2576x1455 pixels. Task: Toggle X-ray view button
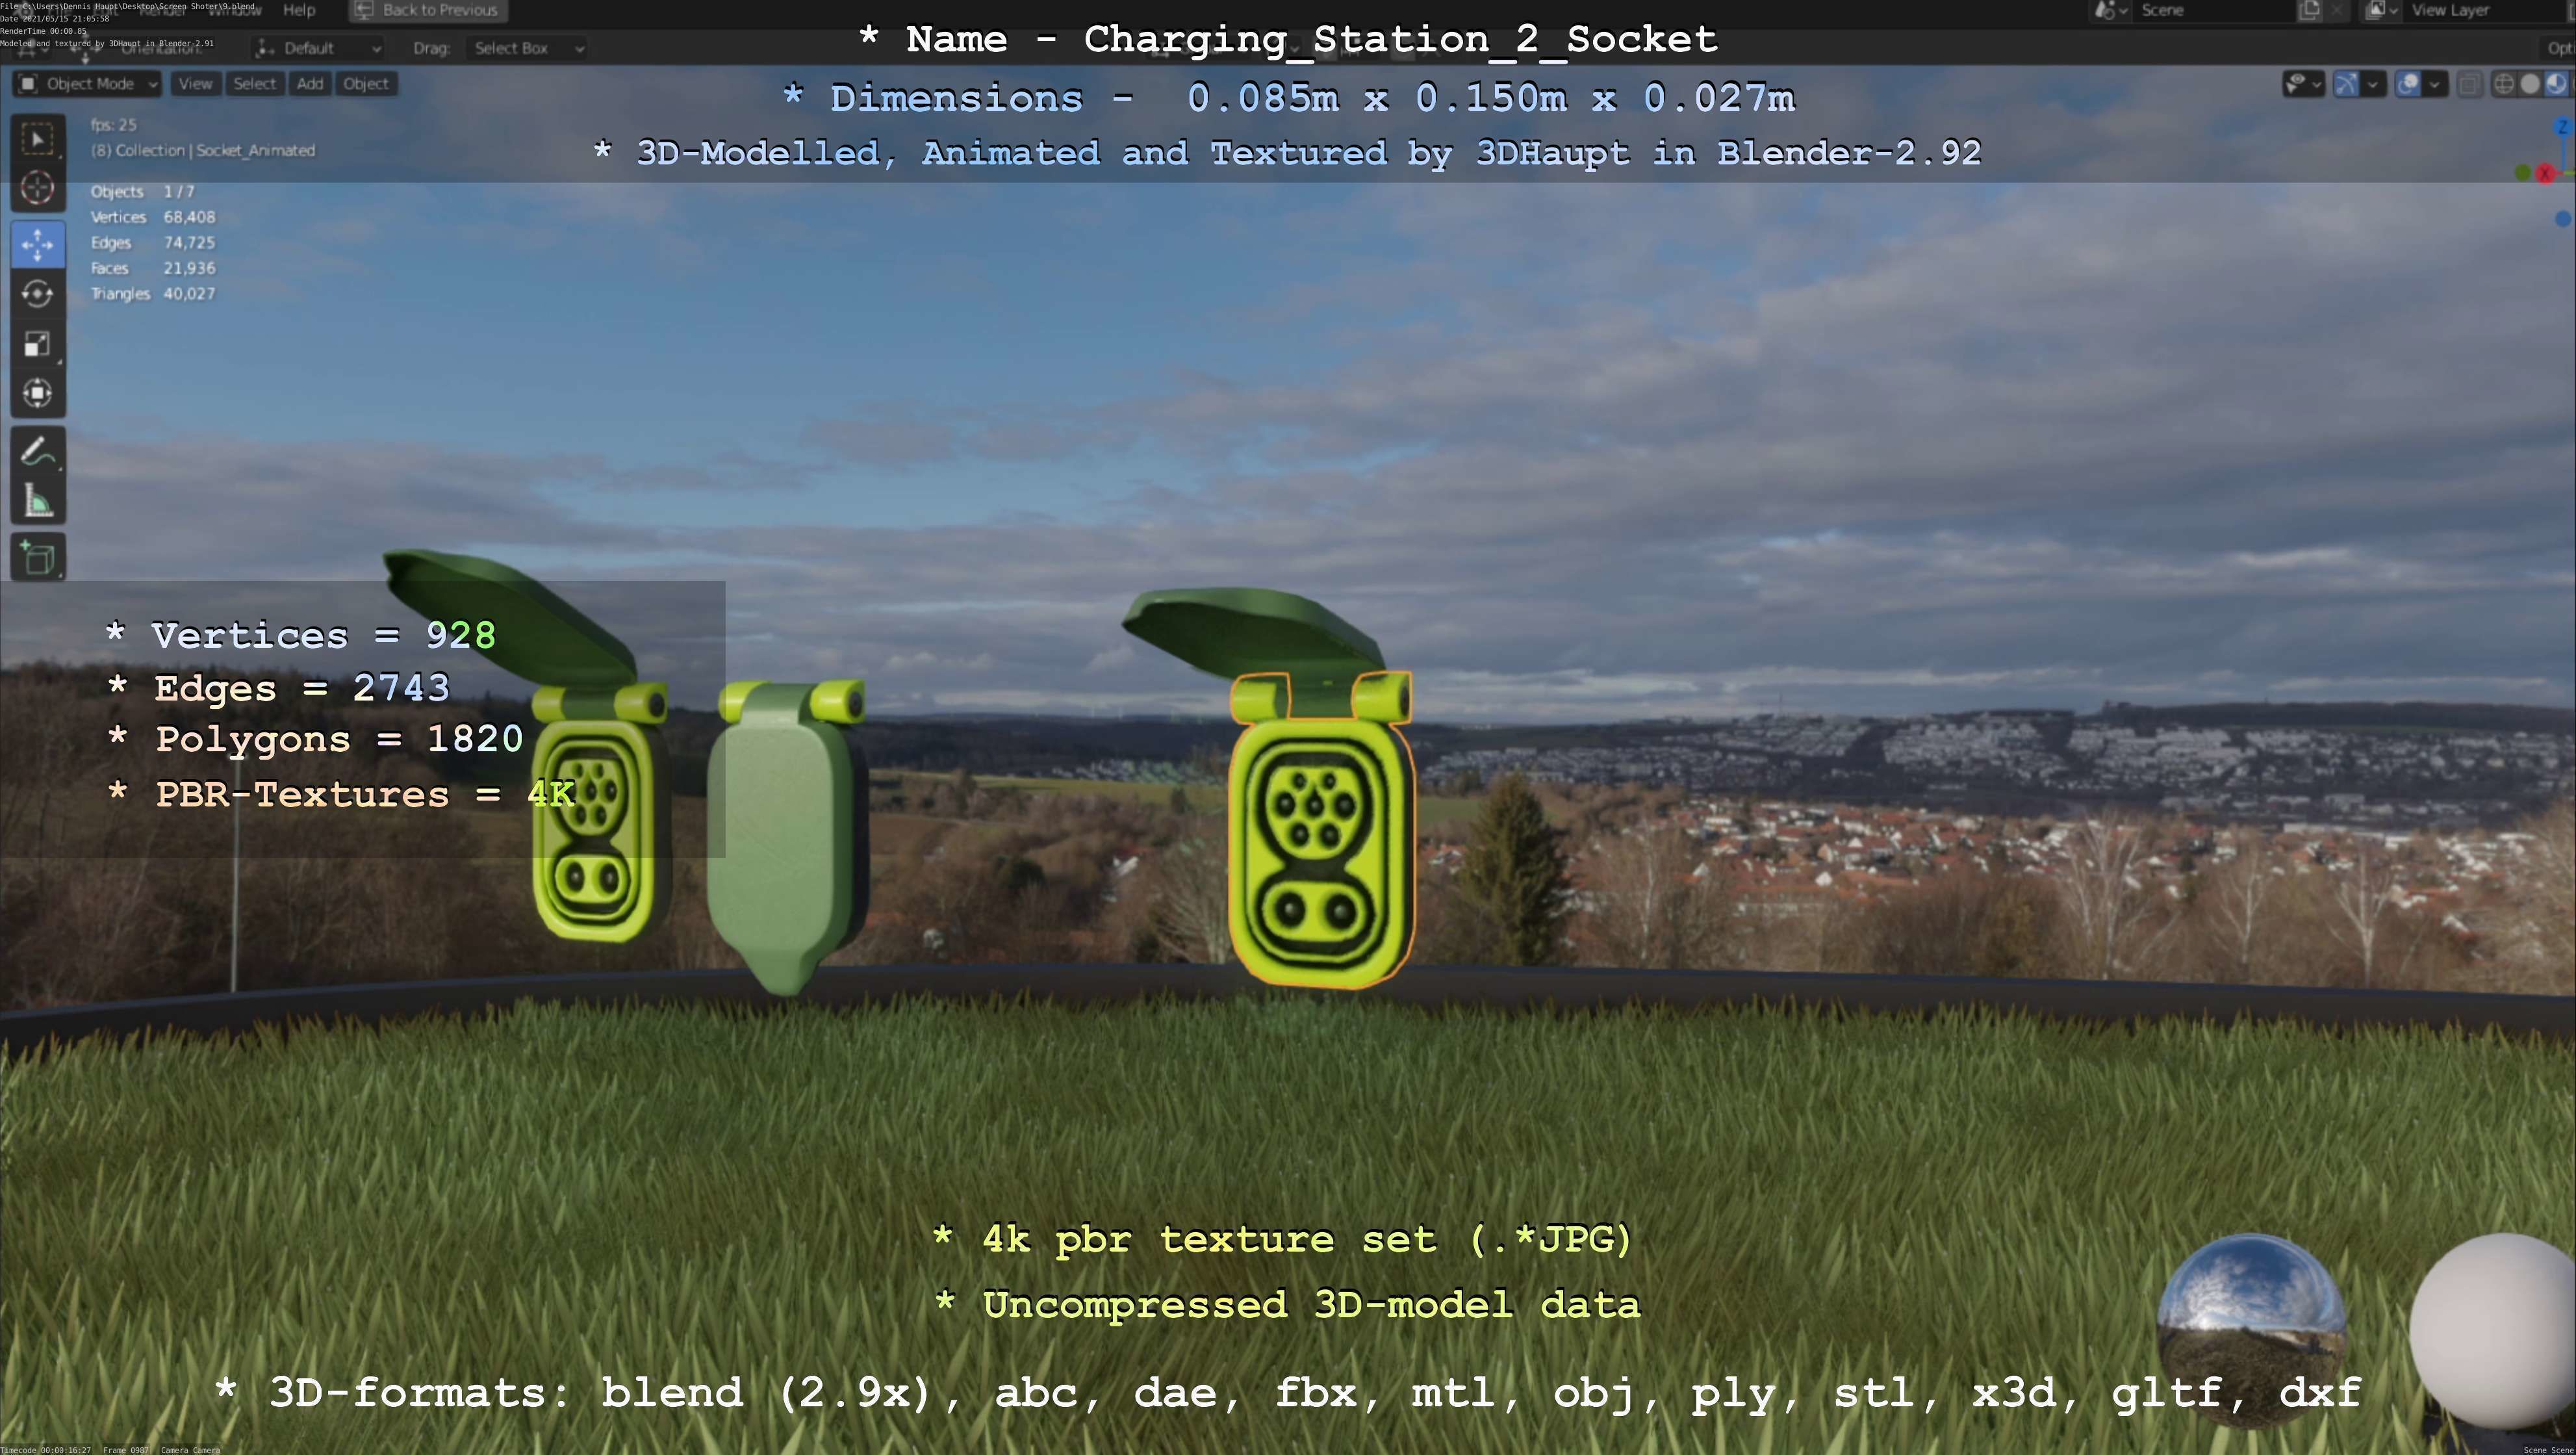point(2469,84)
